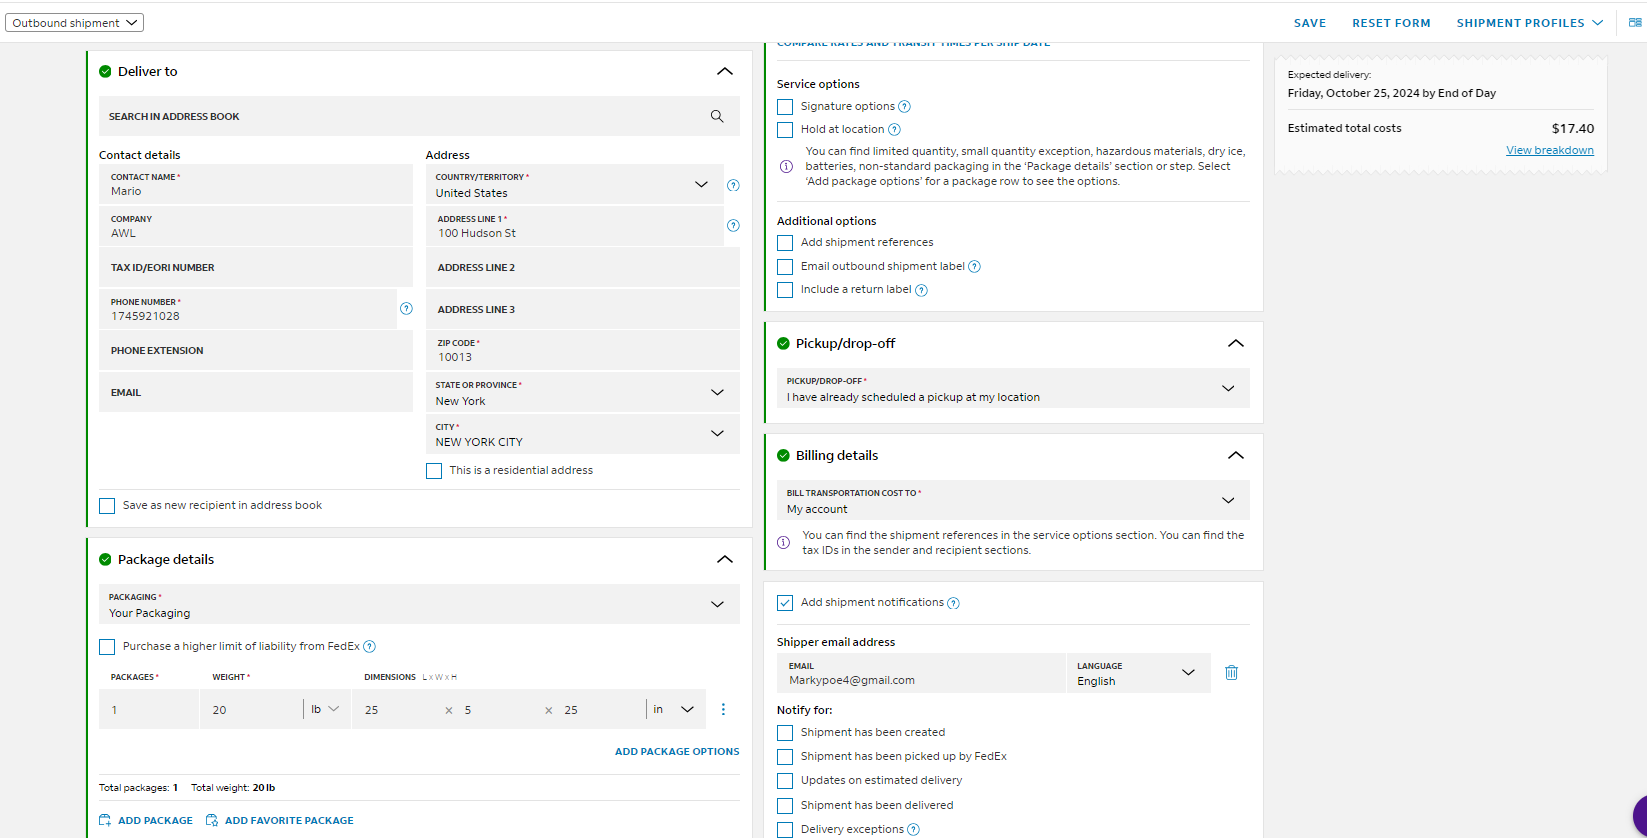Check 'Updates on estimated delivery' notification
Viewport: 1647px width, 838px height.
pos(785,781)
